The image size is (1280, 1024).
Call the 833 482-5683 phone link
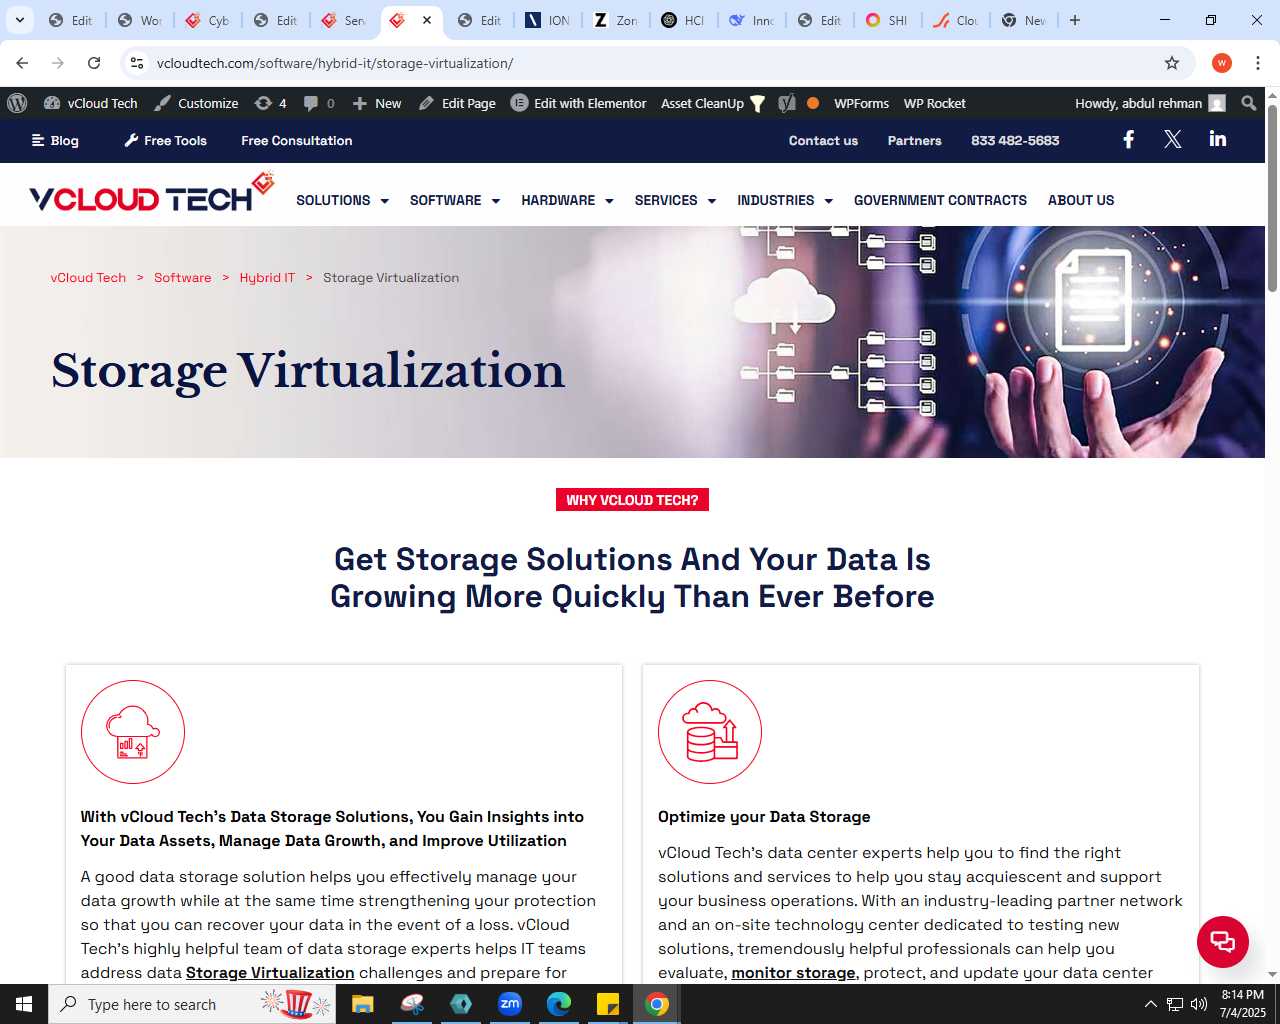point(1015,141)
